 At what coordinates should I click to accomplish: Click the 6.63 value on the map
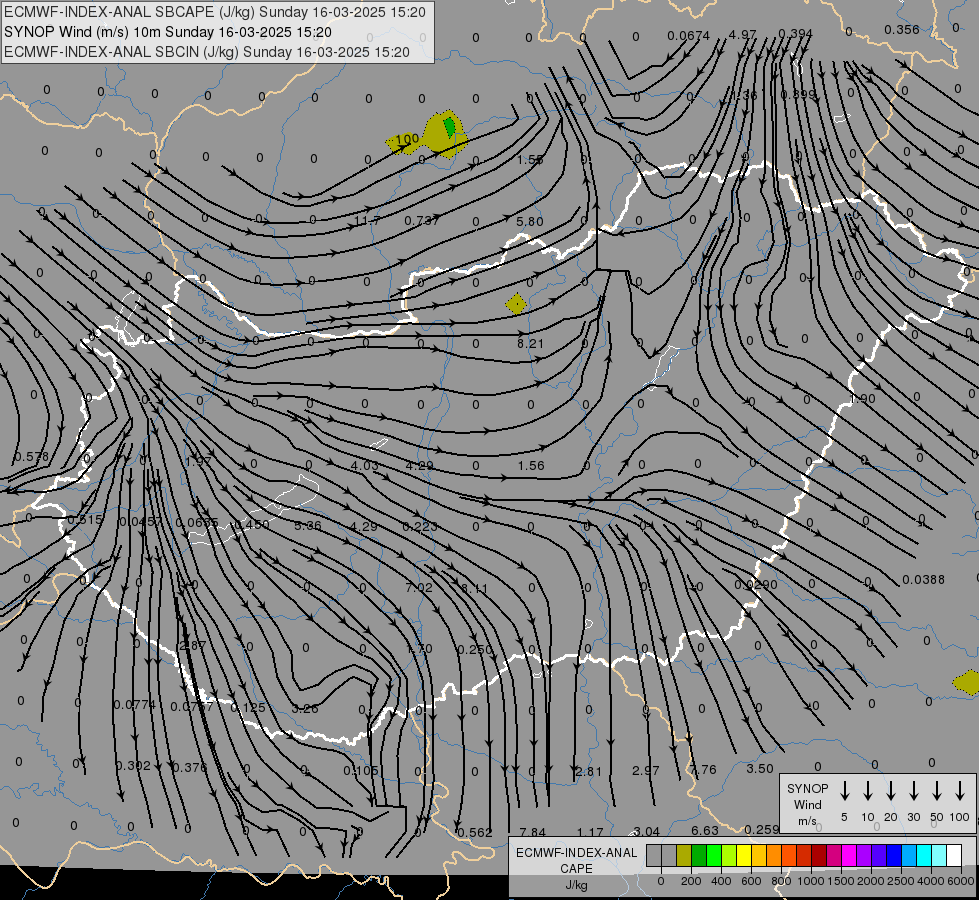705,831
